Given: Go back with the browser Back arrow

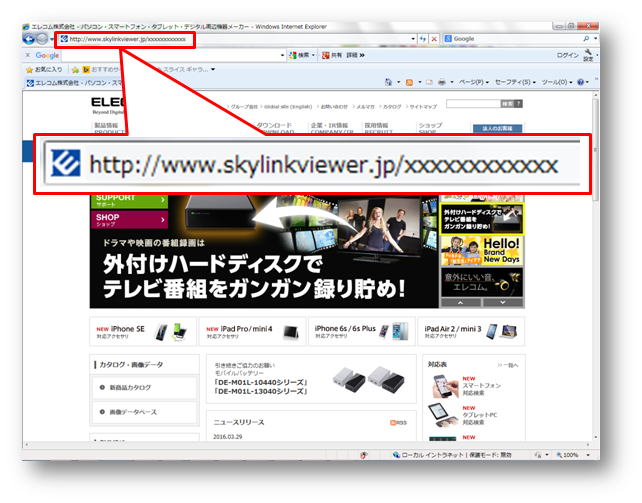Looking at the screenshot, I should coord(29,39).
